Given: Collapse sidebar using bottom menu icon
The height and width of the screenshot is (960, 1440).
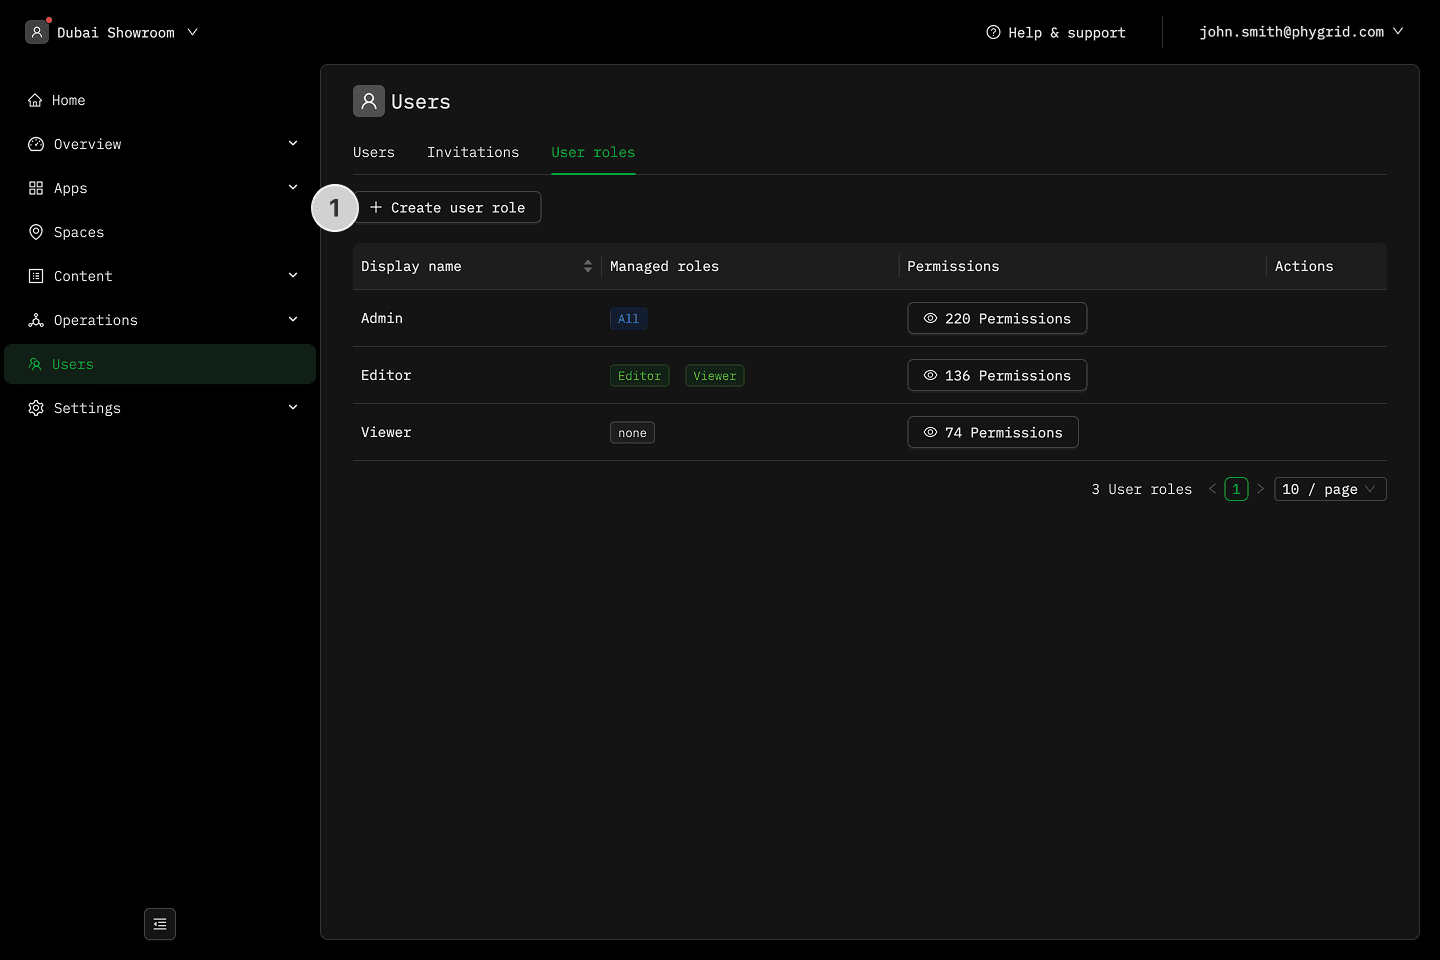Looking at the screenshot, I should (160, 924).
